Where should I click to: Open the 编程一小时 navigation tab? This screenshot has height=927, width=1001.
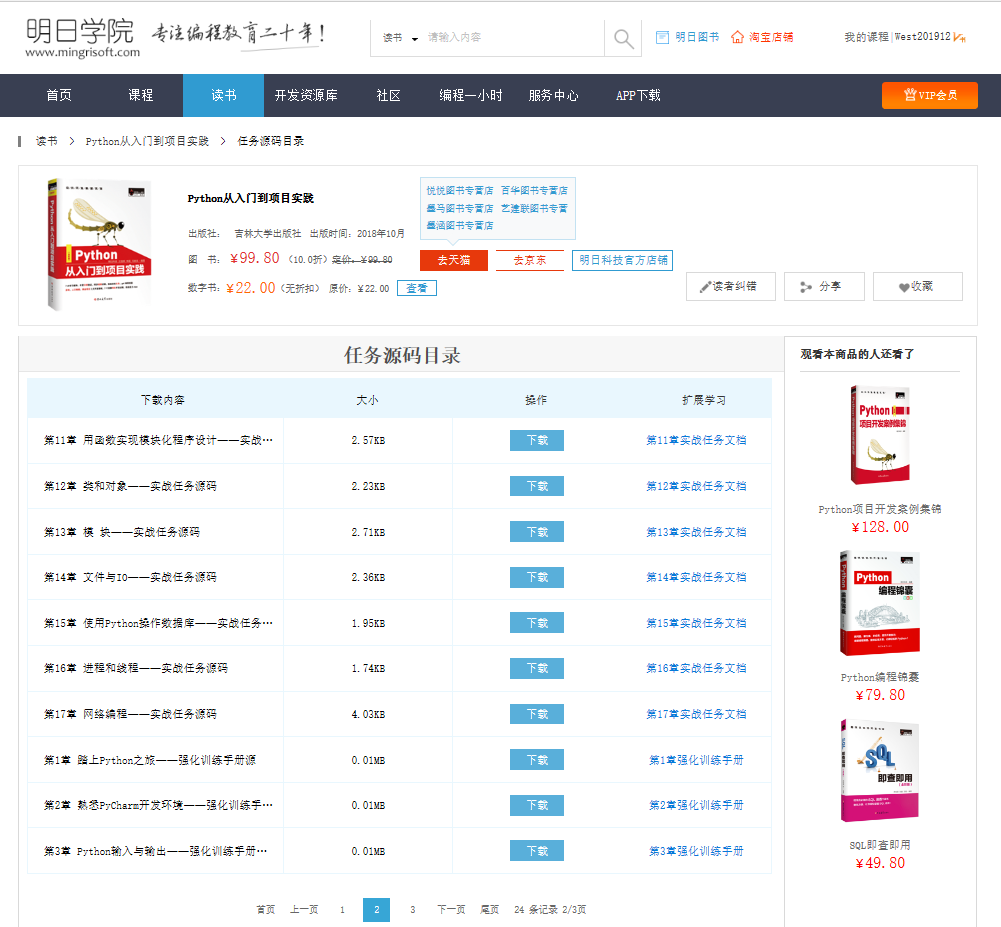click(x=470, y=95)
